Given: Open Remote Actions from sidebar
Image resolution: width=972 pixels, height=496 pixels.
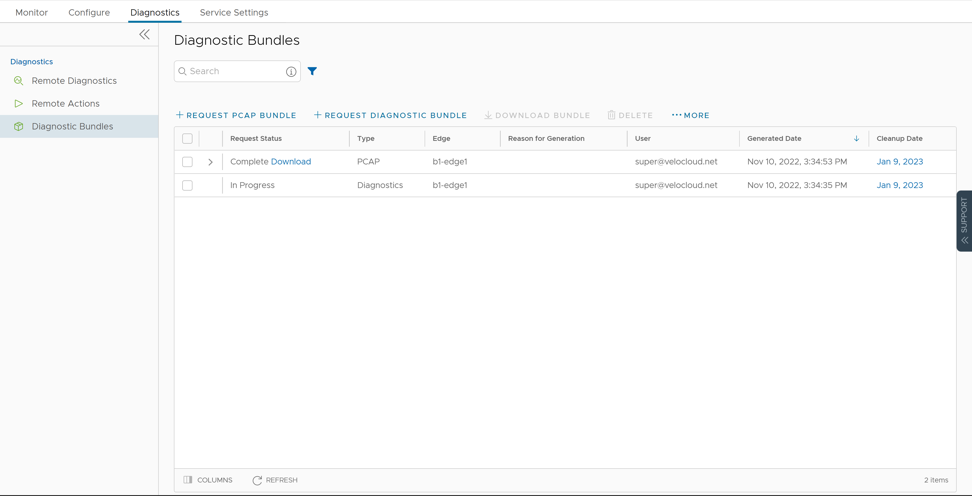Looking at the screenshot, I should [x=65, y=104].
